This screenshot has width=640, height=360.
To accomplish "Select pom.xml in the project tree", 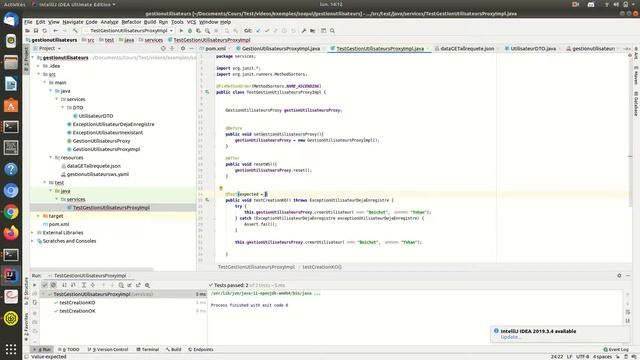I will [x=59, y=224].
